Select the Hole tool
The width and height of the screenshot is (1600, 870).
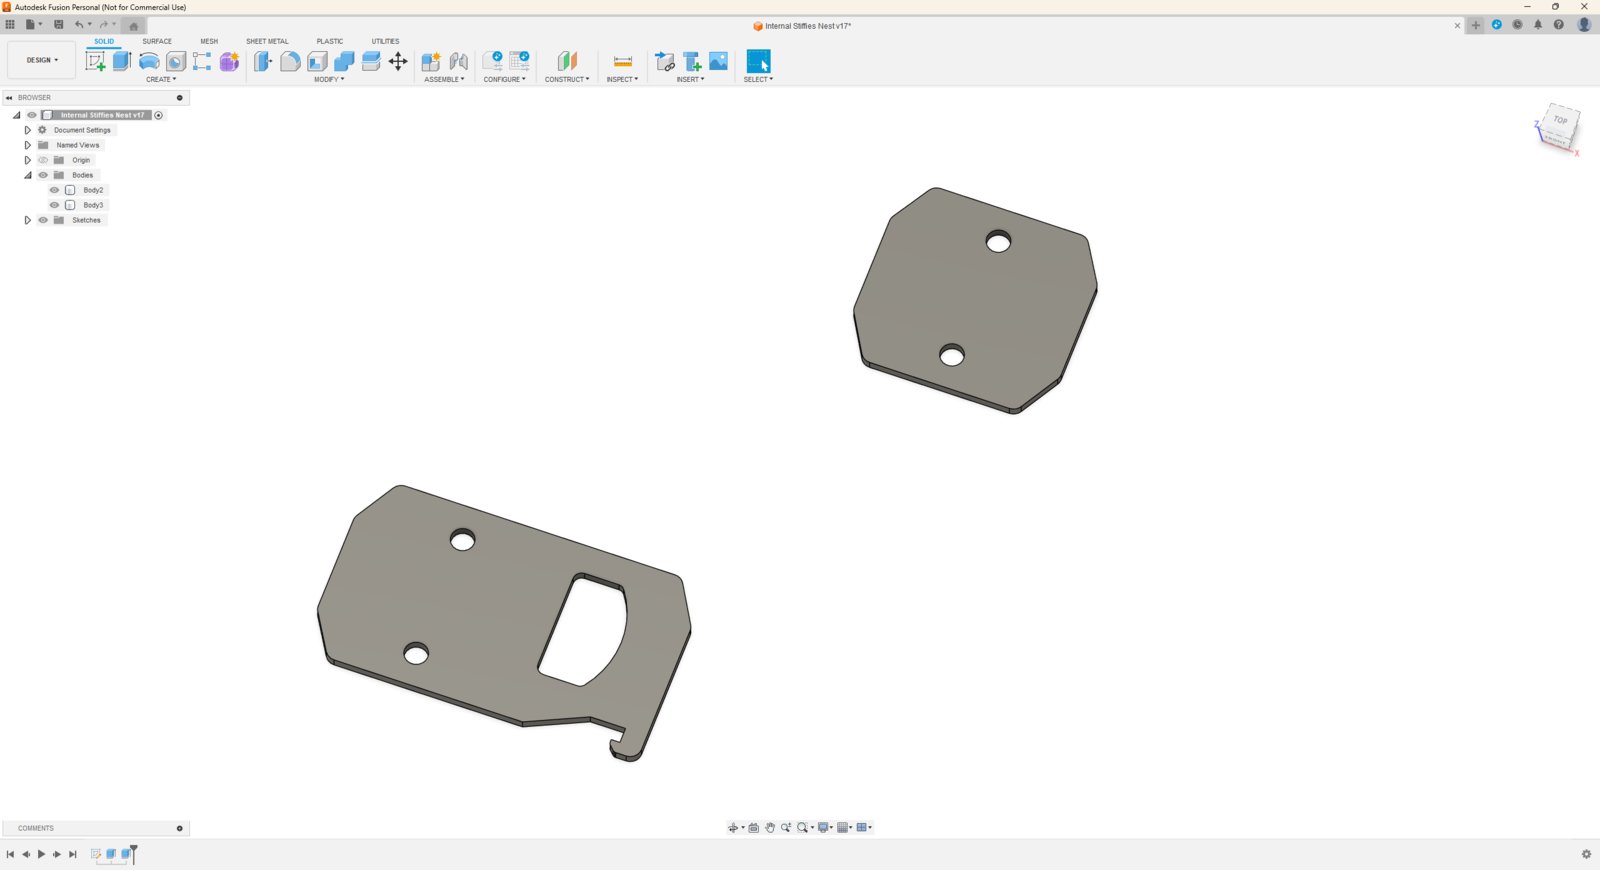click(x=176, y=61)
